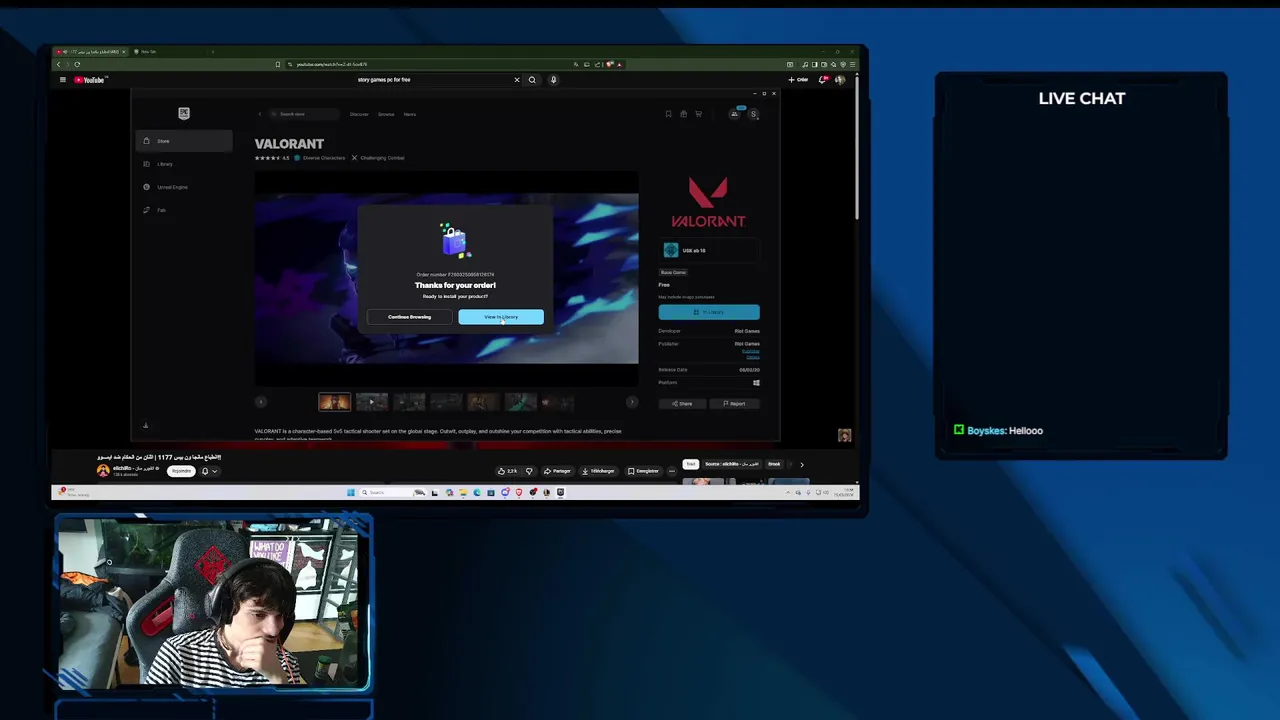Click the Share button on store page

click(682, 404)
